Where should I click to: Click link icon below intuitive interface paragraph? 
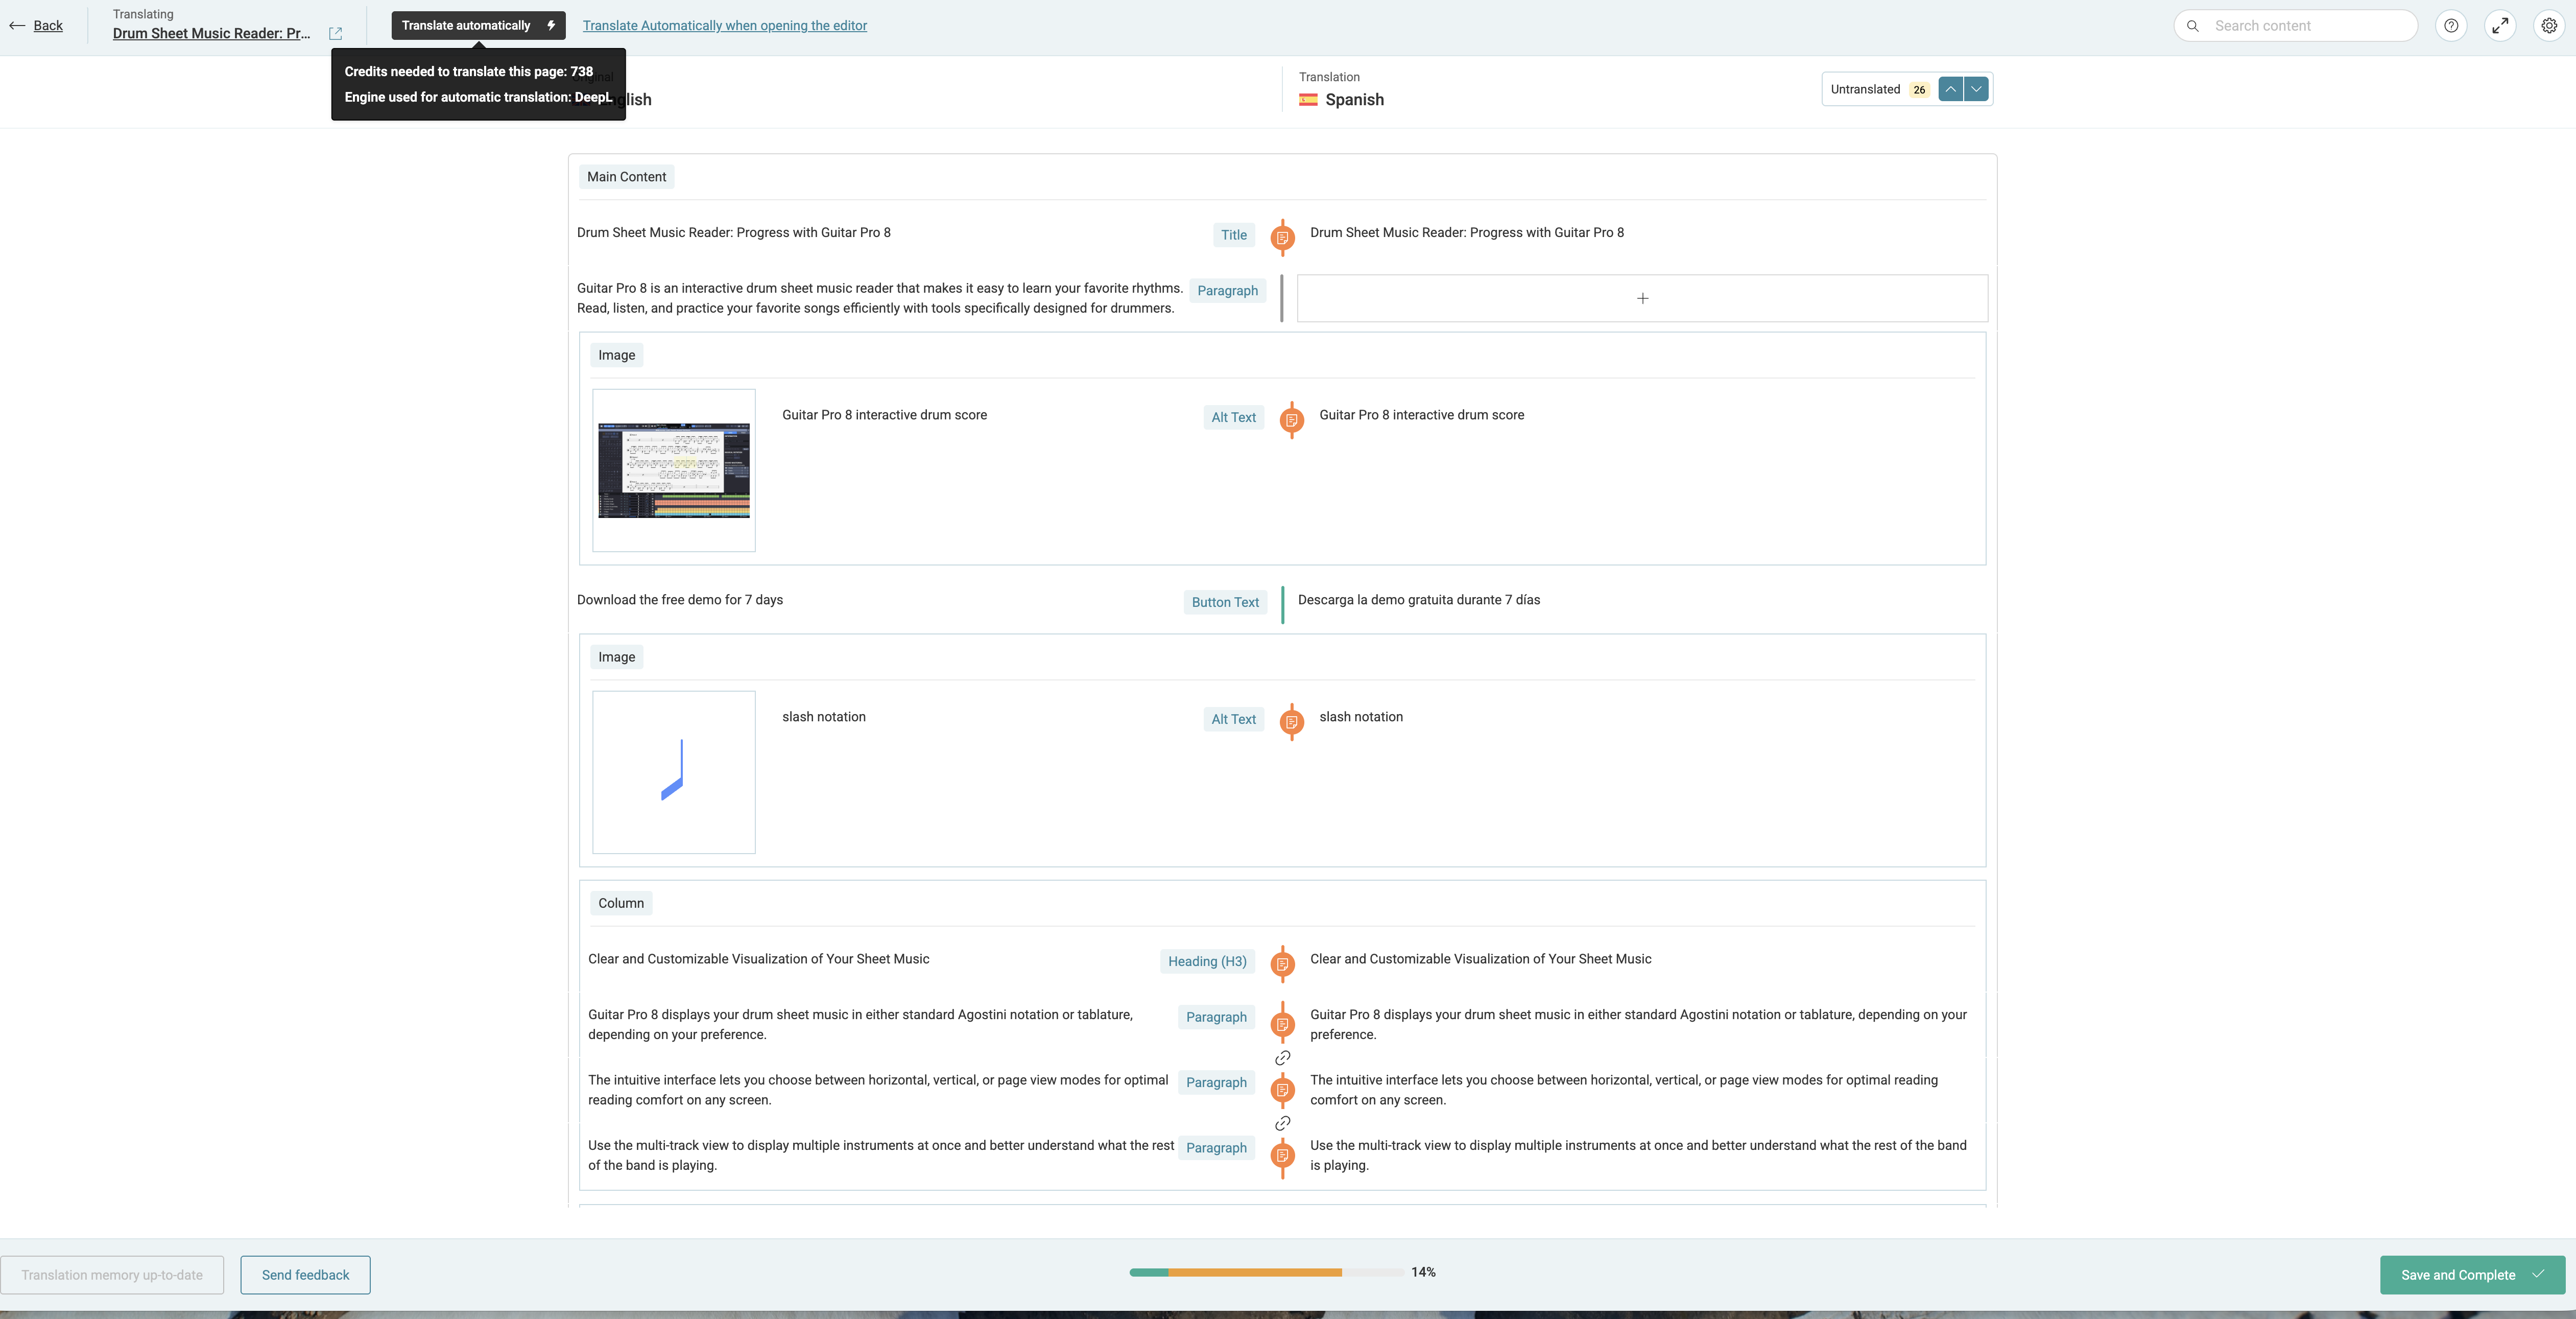[x=1282, y=1124]
